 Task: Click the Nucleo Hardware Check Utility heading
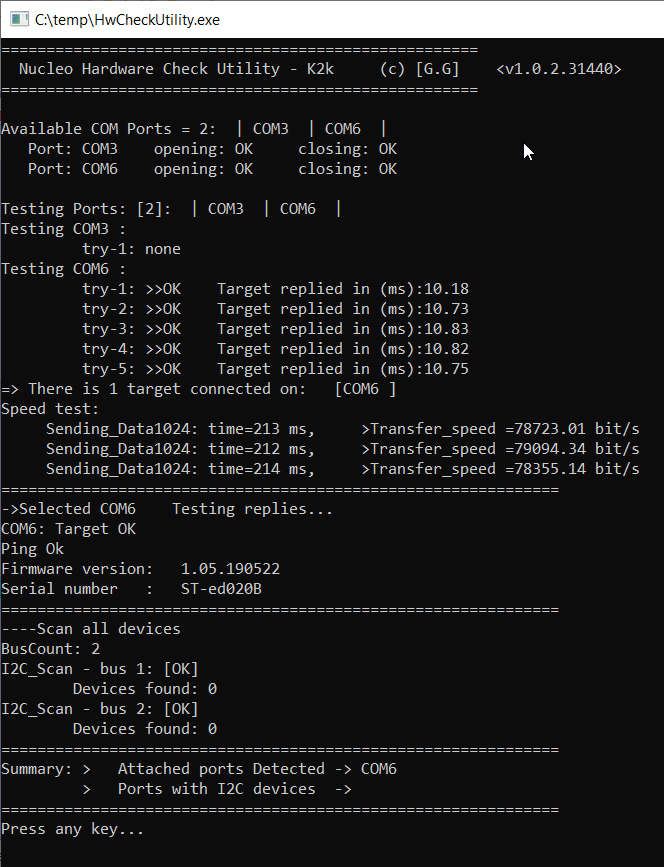(176, 69)
